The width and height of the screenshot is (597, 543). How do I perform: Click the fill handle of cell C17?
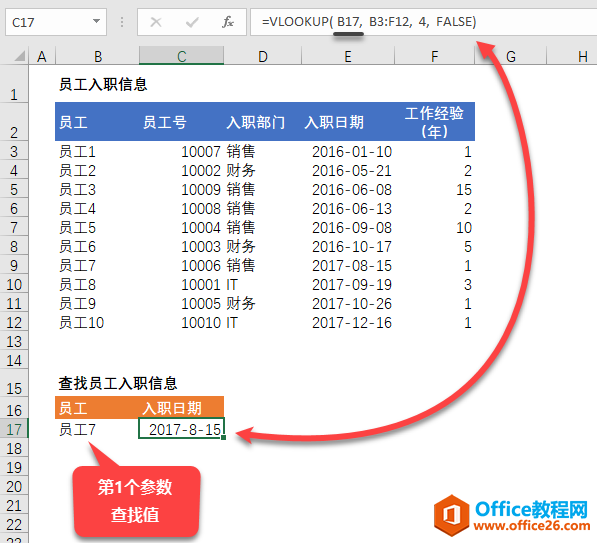pyautogui.click(x=223, y=438)
